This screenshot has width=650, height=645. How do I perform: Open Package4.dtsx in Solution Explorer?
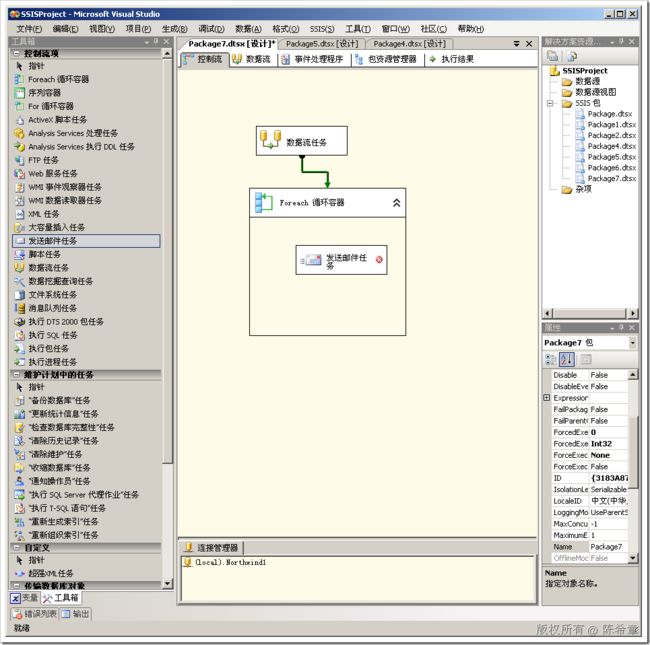click(x=607, y=146)
